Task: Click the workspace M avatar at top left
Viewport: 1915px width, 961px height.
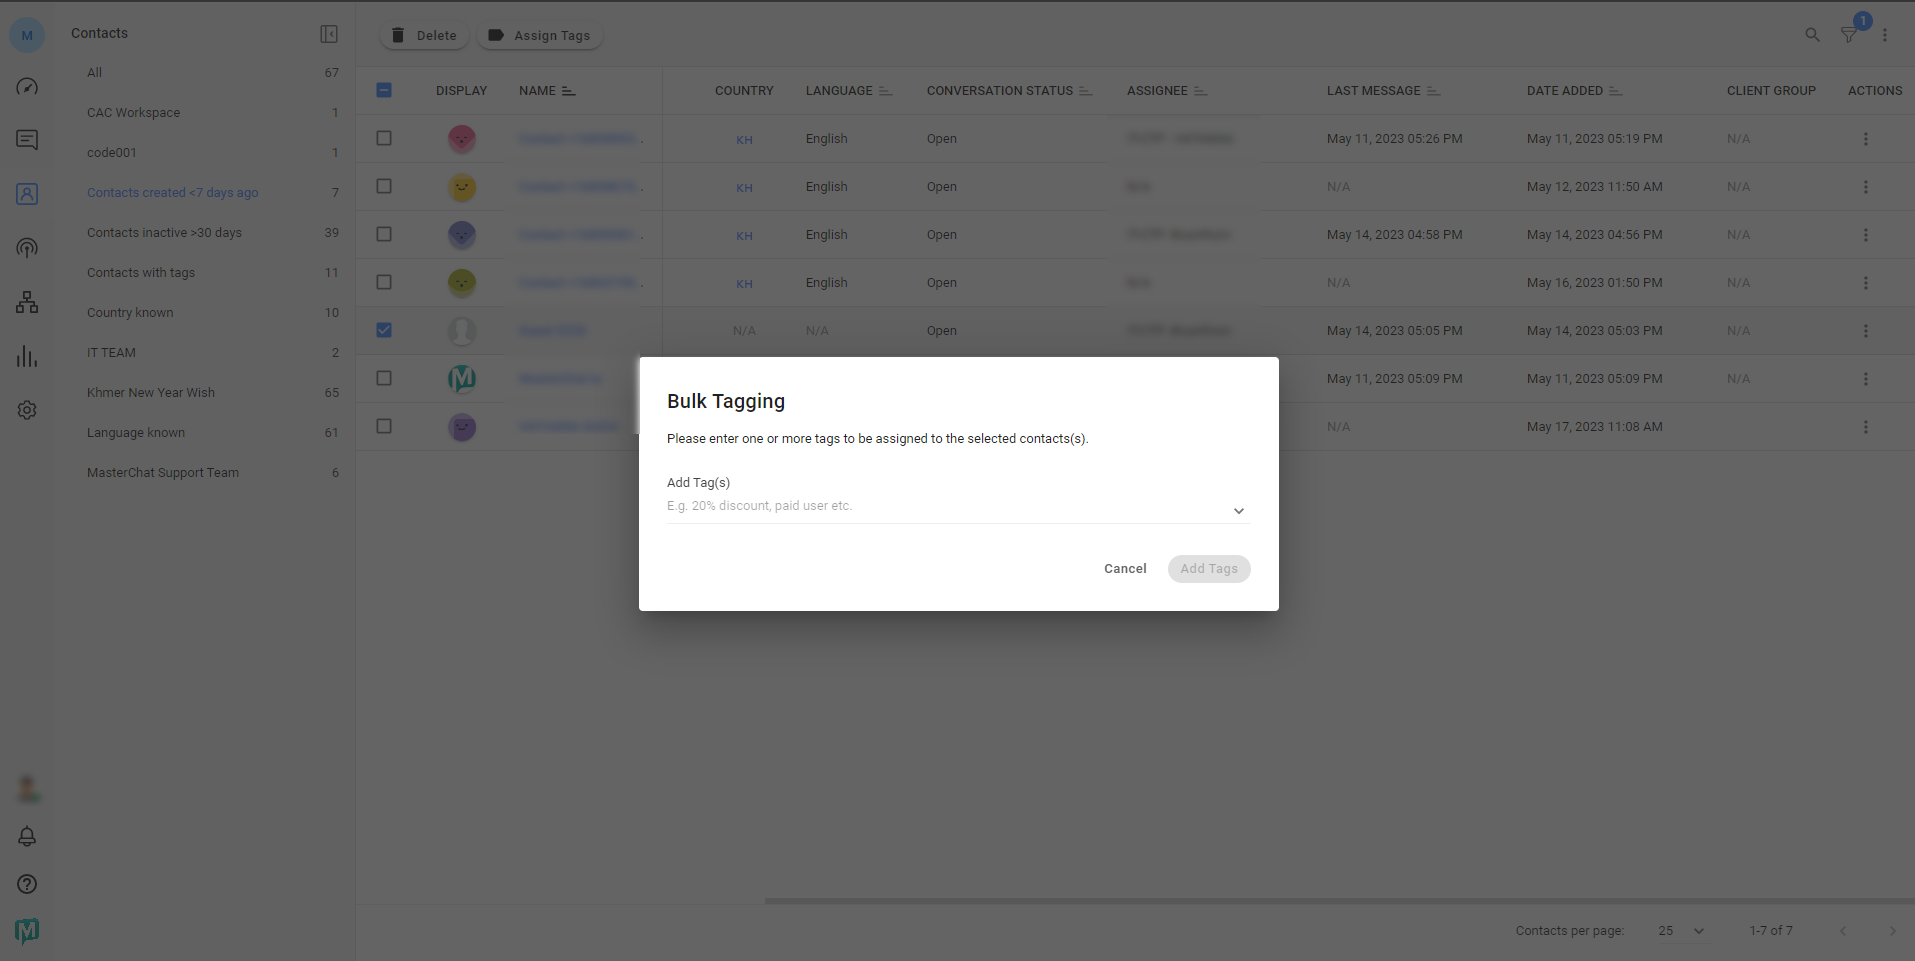Action: (x=27, y=35)
